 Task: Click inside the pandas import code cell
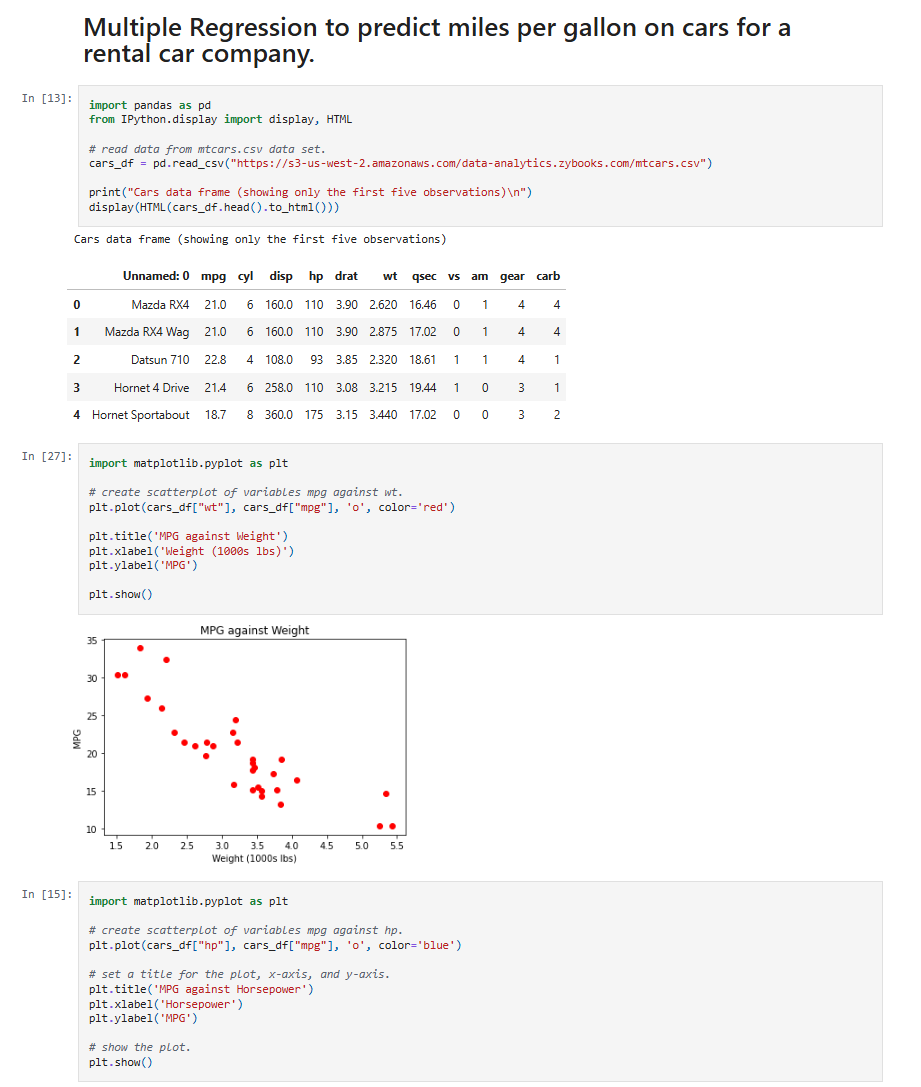click(x=480, y=156)
